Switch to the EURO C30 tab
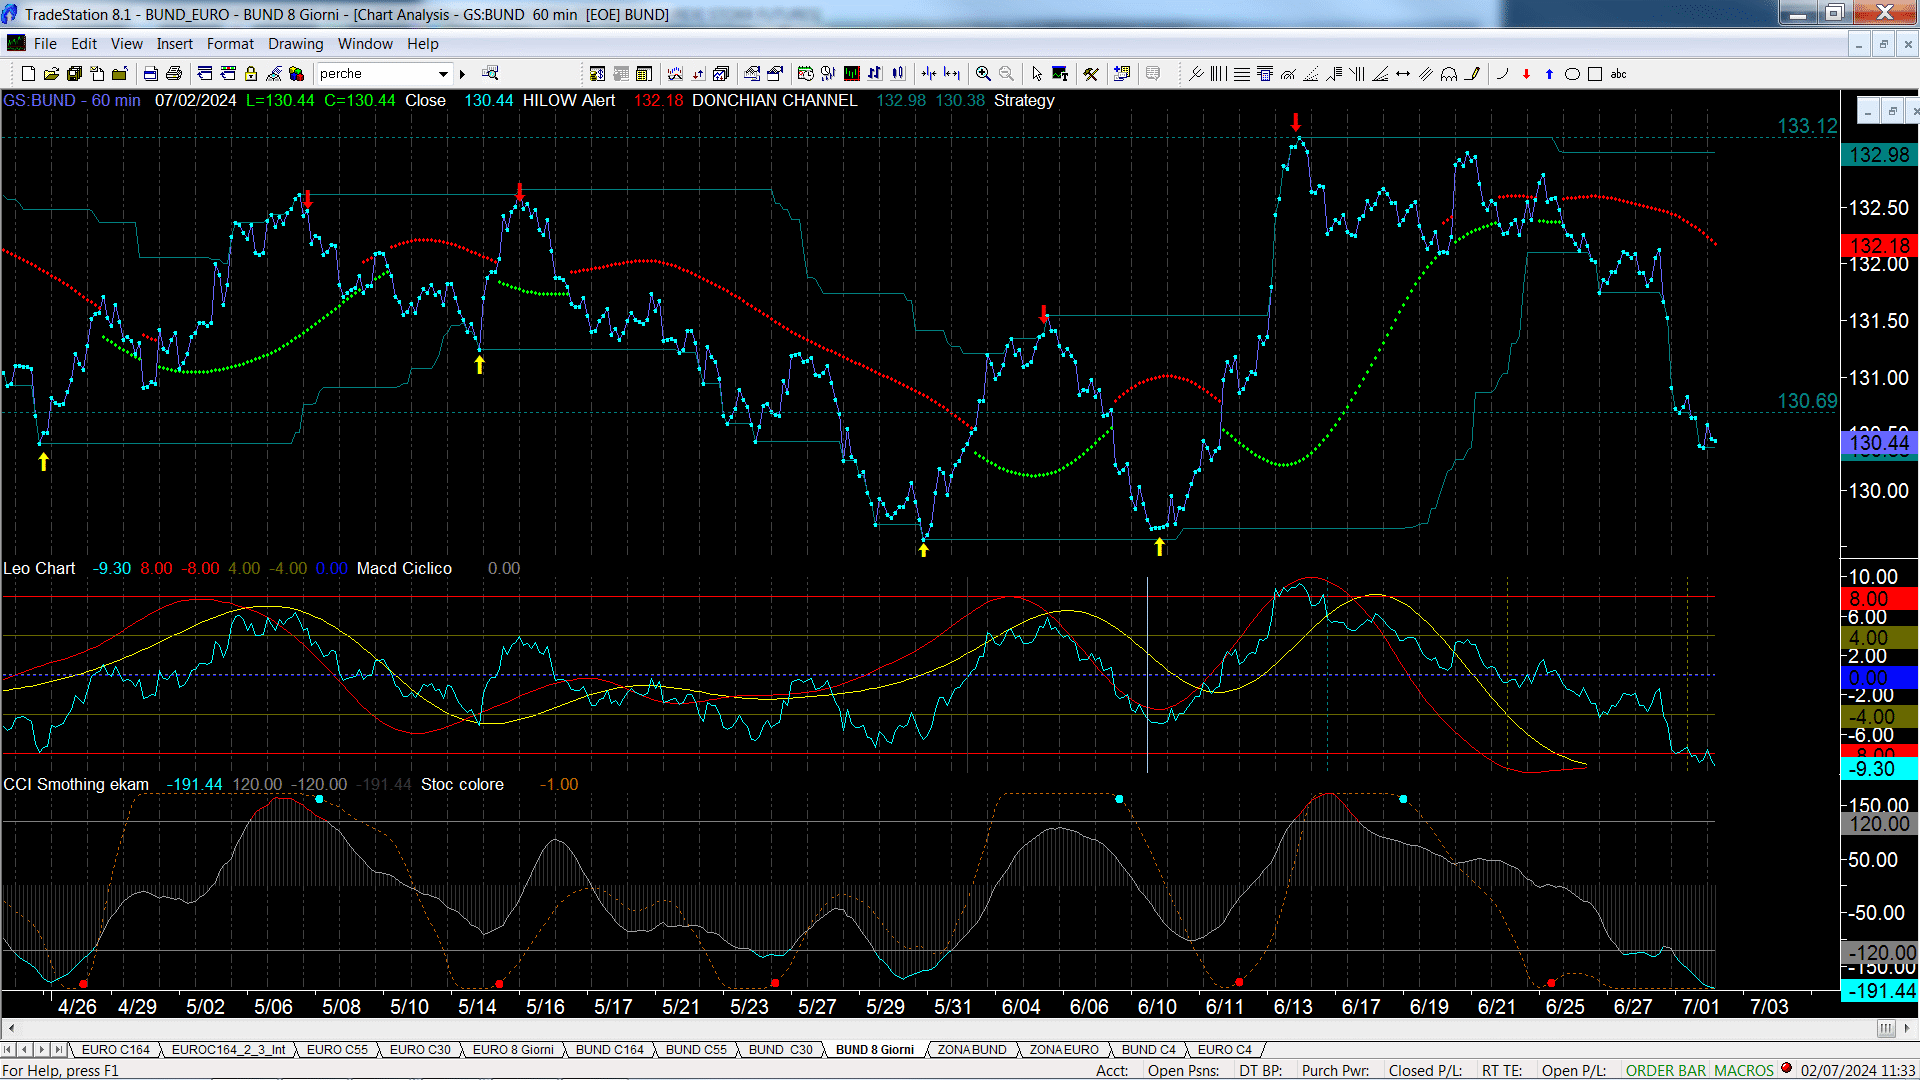Image resolution: width=1920 pixels, height=1080 pixels. click(x=420, y=1050)
